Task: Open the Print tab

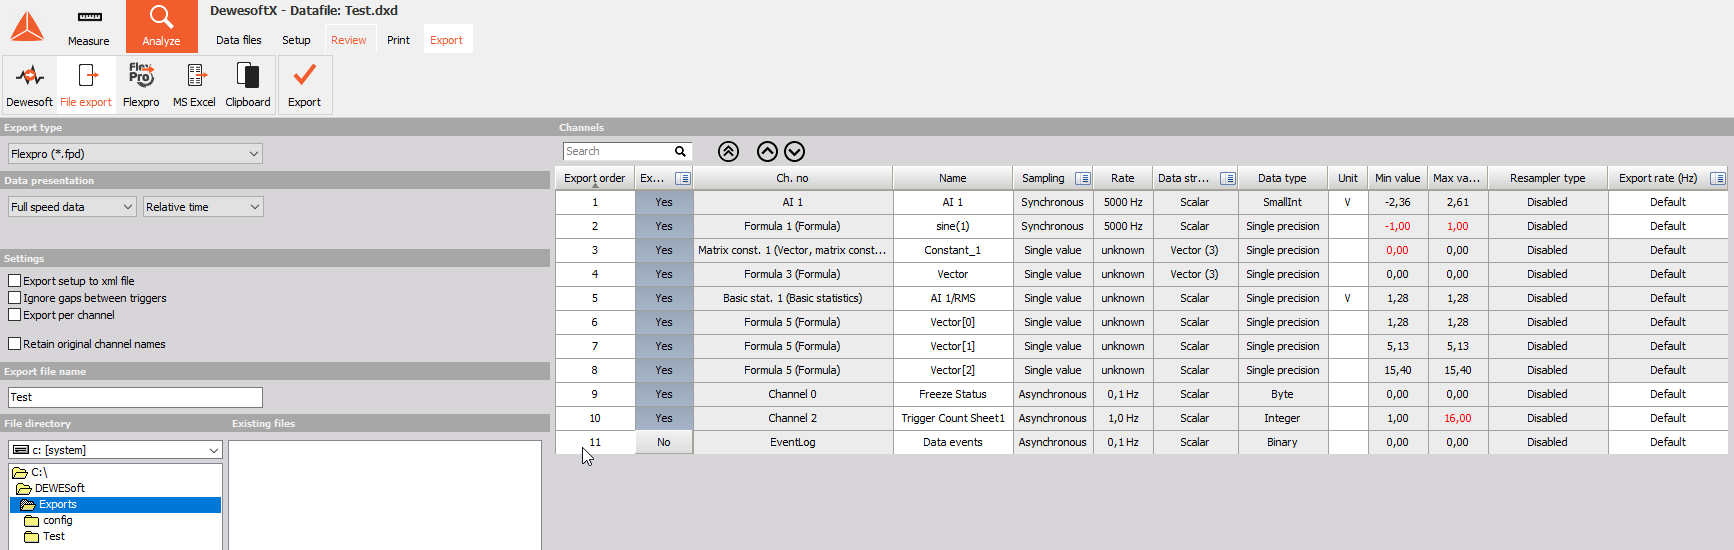Action: click(398, 40)
